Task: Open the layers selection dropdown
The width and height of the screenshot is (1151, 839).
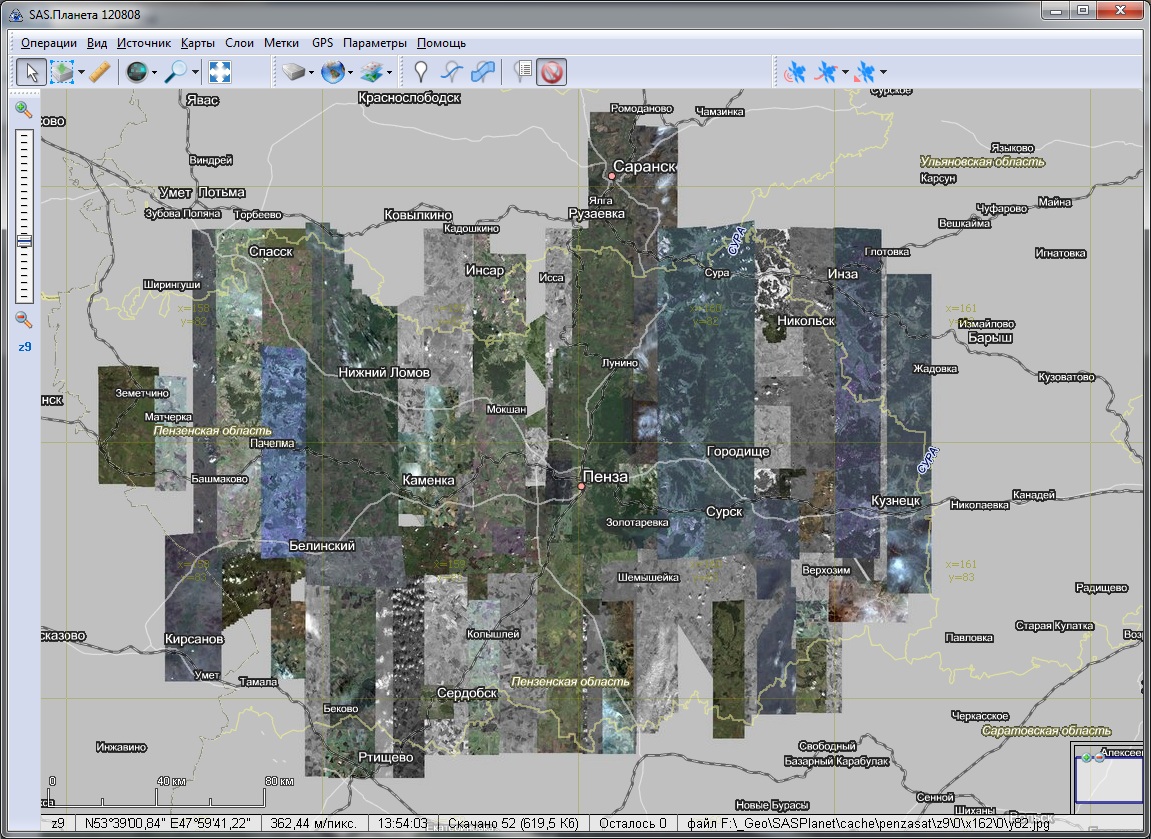Action: point(389,72)
